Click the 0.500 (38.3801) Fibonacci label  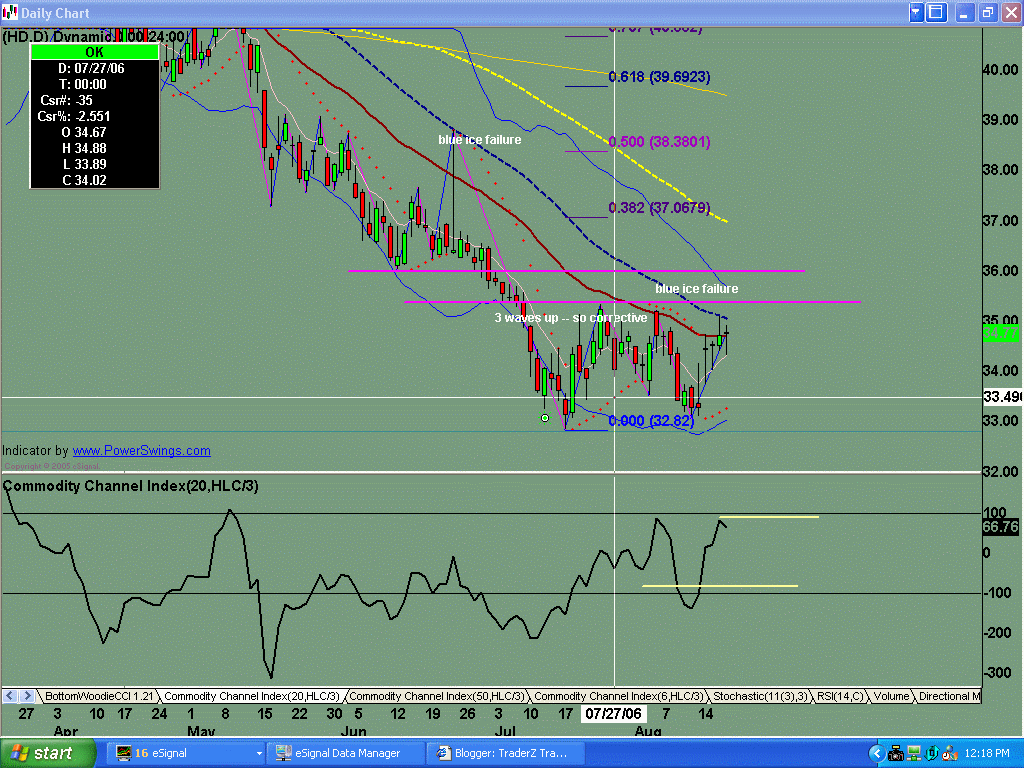tap(659, 142)
